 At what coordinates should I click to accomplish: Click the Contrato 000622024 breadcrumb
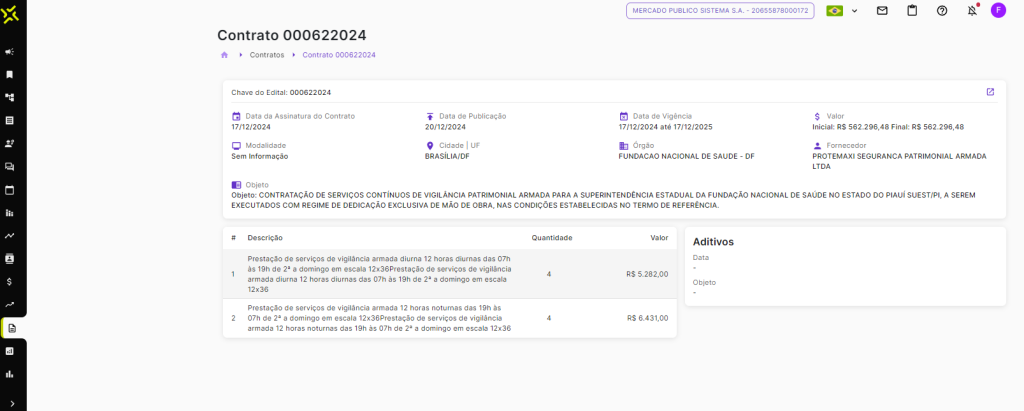pos(339,55)
